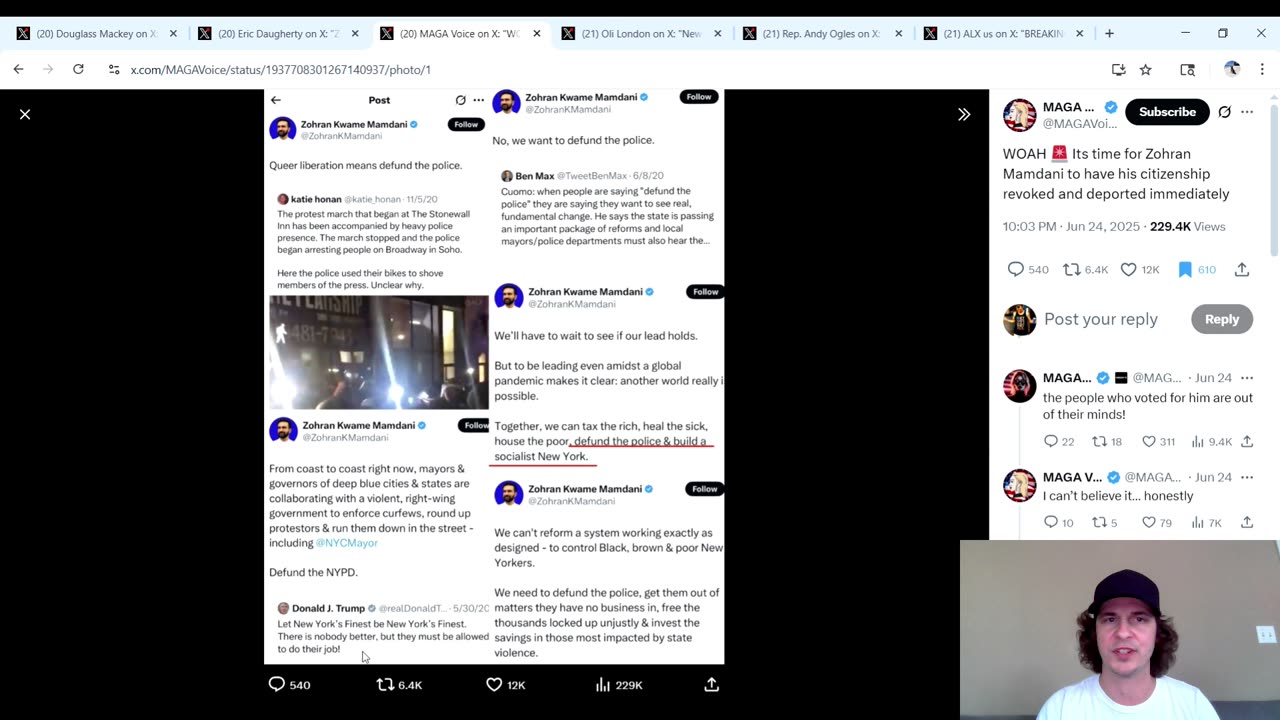Image resolution: width=1280 pixels, height=720 pixels.
Task: Click the x.com address bar URL
Action: tap(280, 70)
